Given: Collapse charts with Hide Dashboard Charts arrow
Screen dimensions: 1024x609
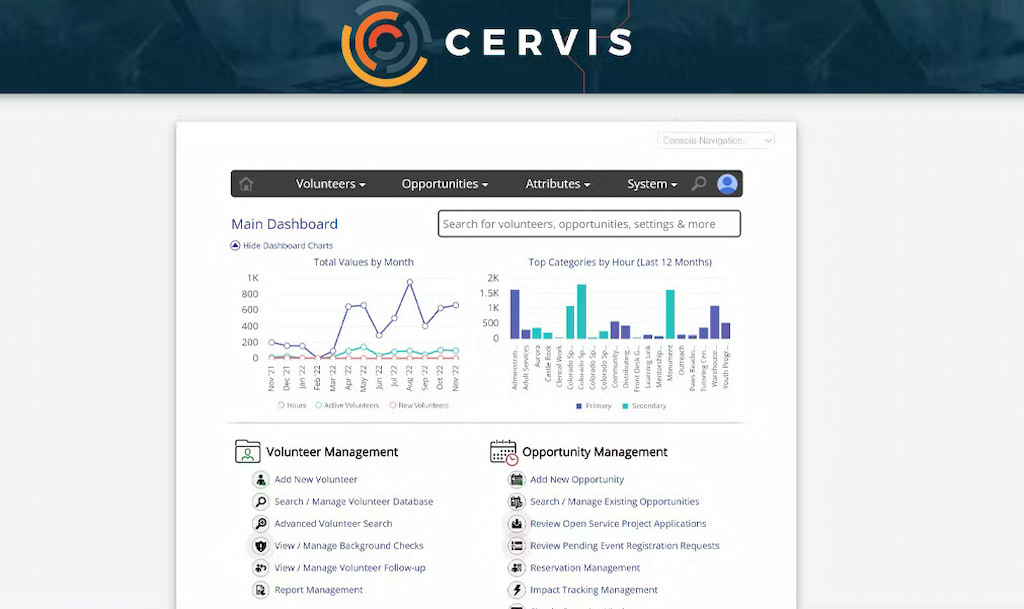Looking at the screenshot, I should tap(235, 245).
